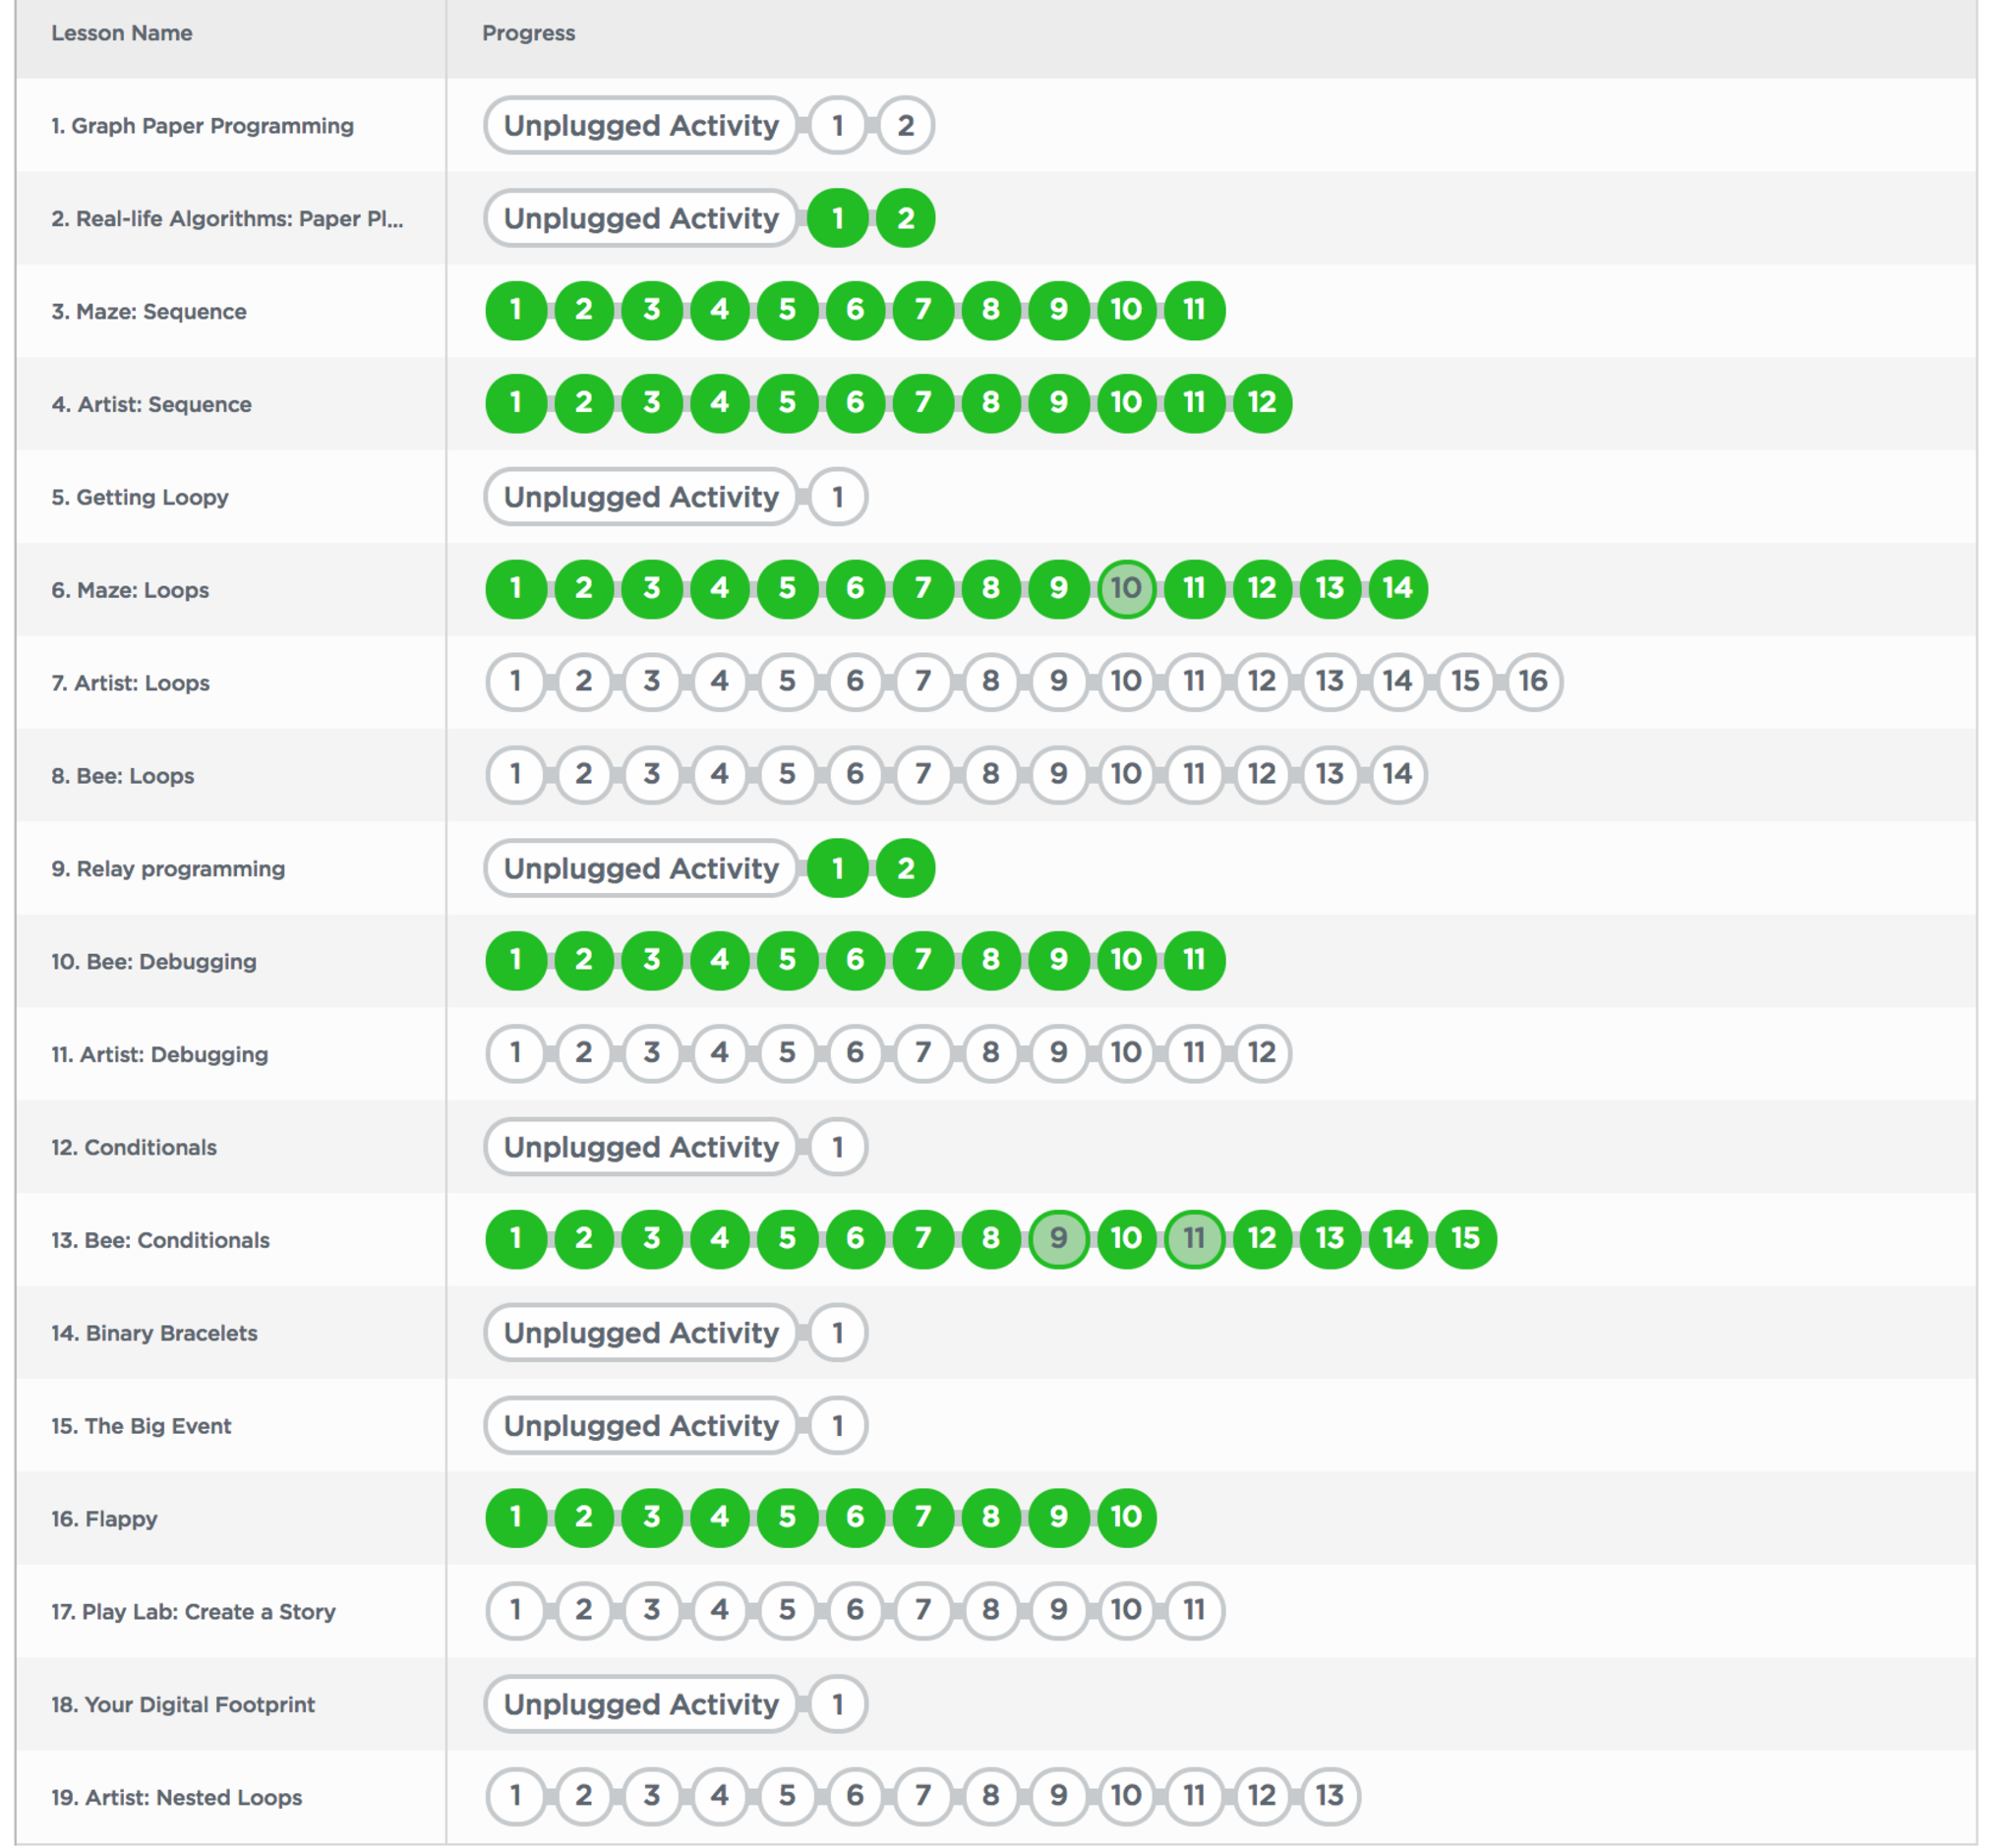Click lesson name Maze: Sequence

[x=149, y=311]
